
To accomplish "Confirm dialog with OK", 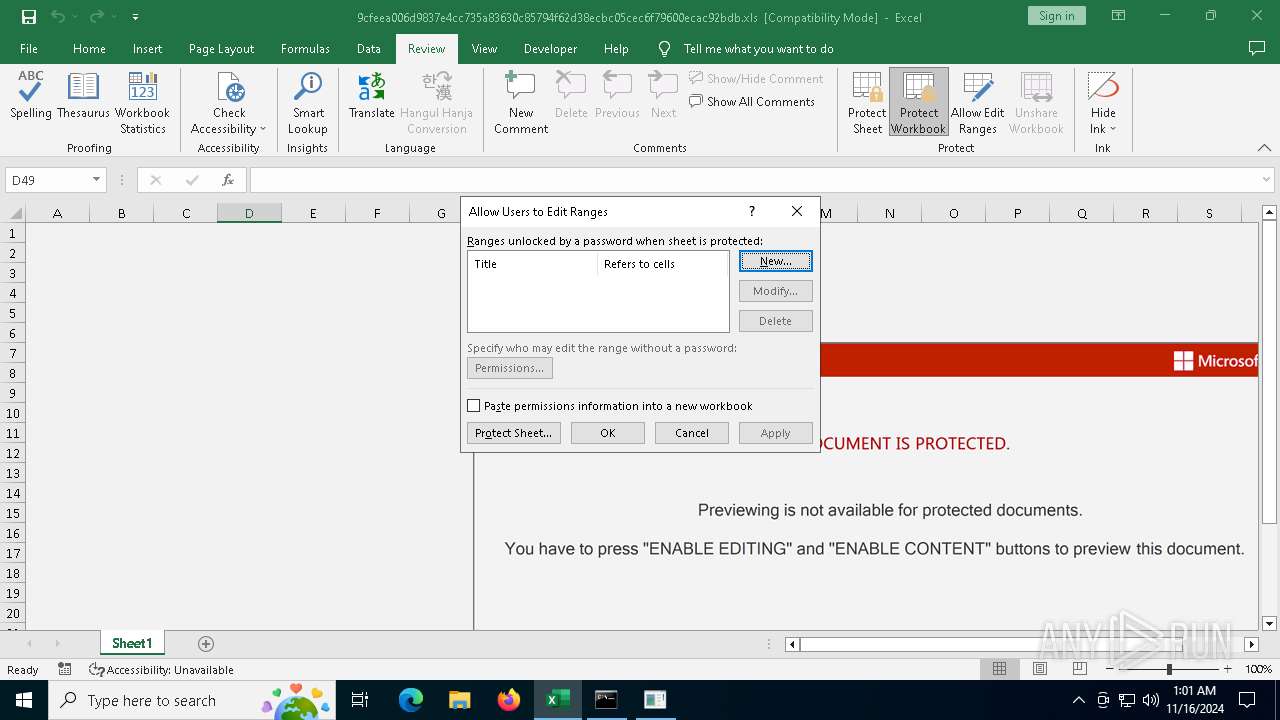I will [608, 433].
